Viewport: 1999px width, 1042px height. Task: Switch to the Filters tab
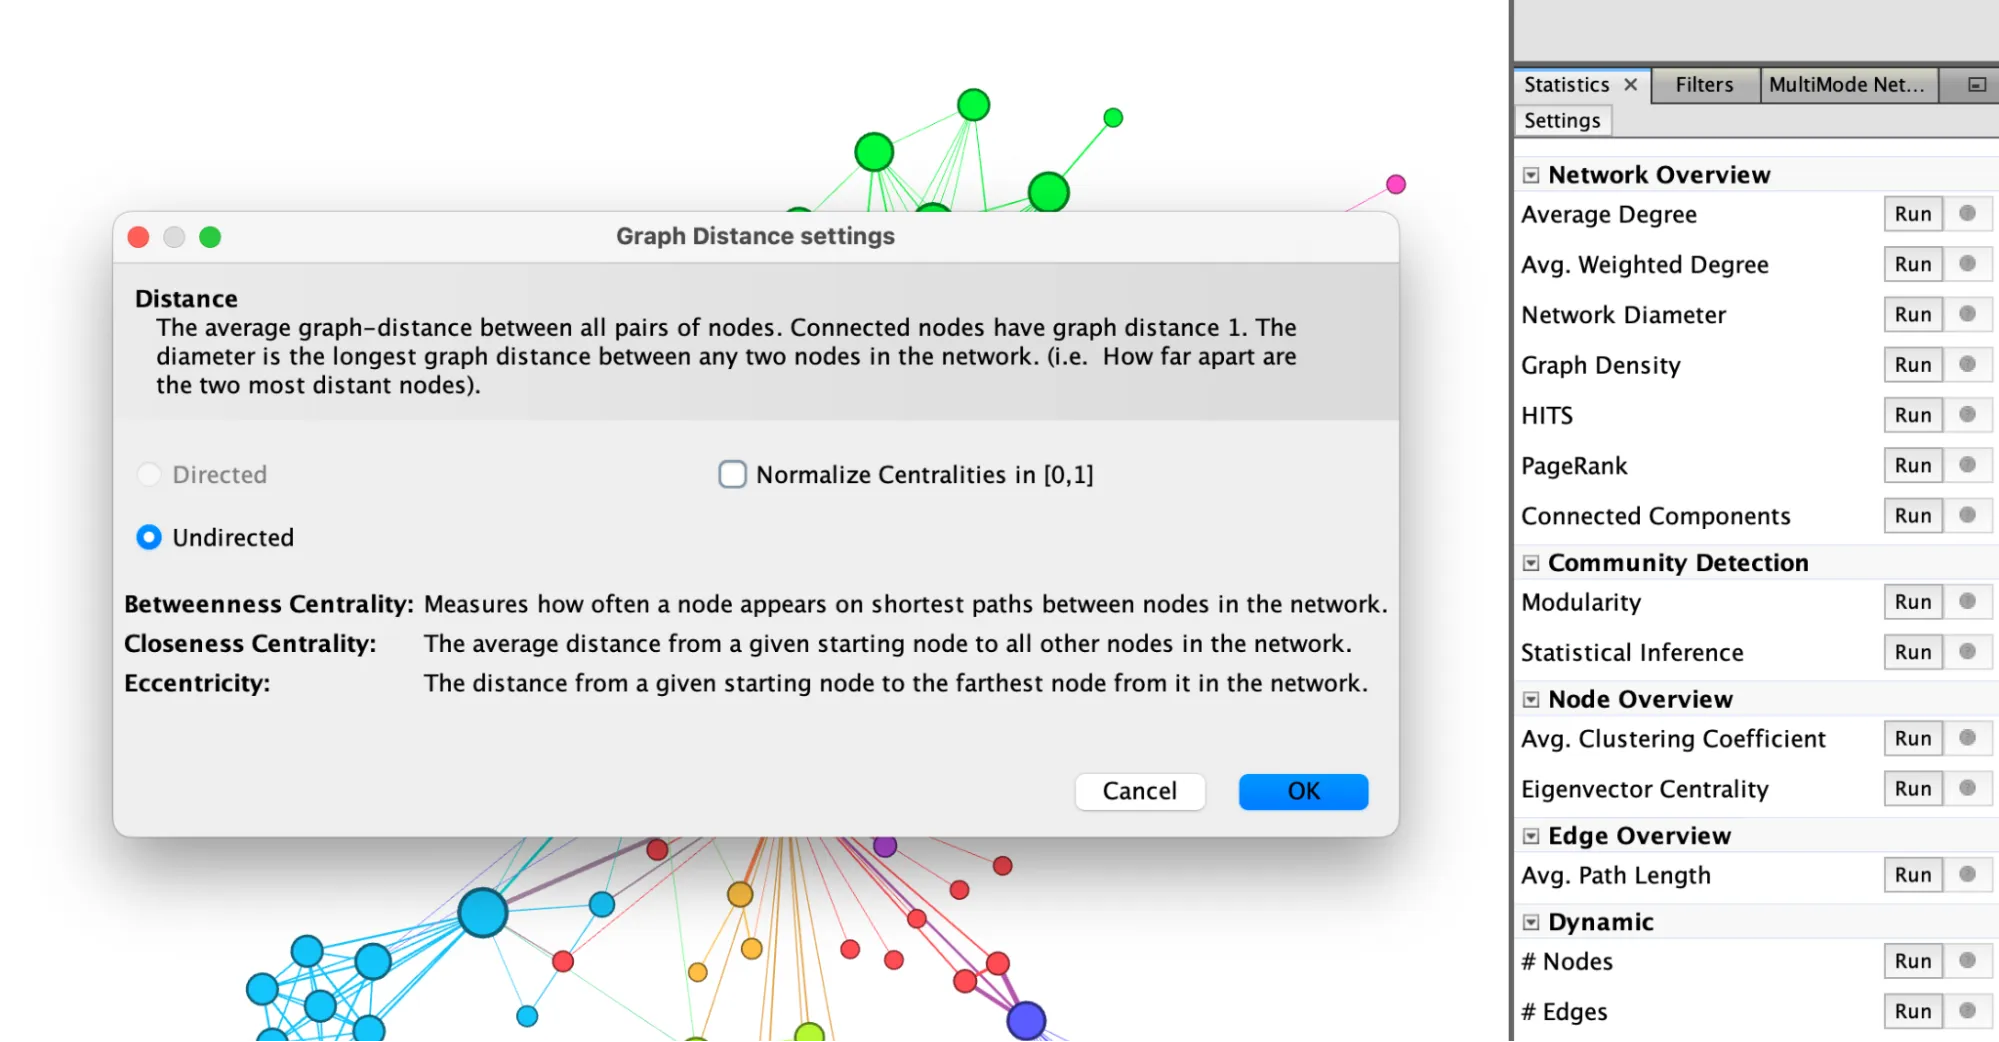click(x=1703, y=85)
